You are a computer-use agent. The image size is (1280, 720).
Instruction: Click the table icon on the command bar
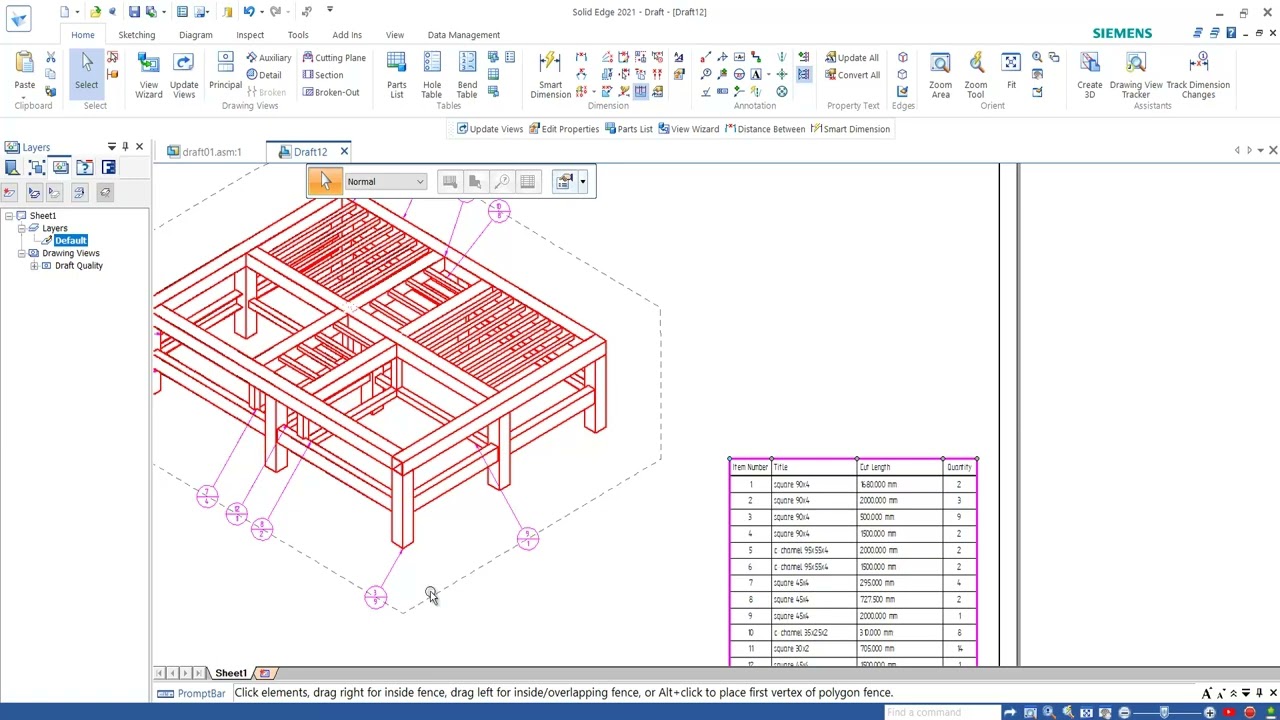[x=527, y=181]
